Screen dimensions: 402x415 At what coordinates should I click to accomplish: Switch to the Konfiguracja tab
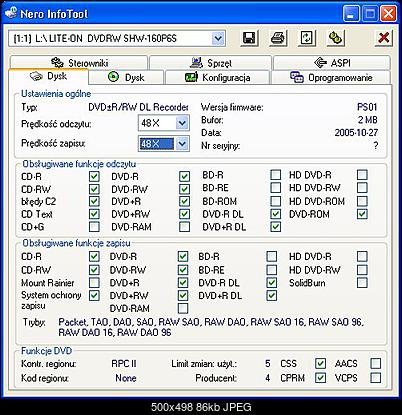pos(217,78)
